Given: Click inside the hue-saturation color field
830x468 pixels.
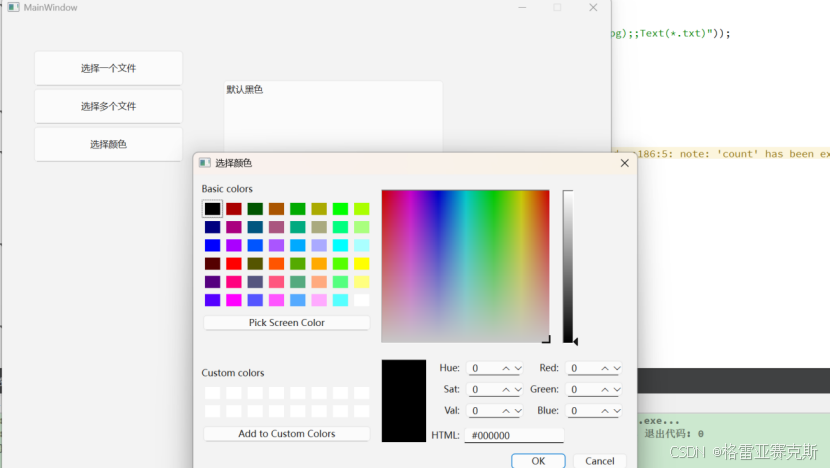Looking at the screenshot, I should (x=465, y=266).
